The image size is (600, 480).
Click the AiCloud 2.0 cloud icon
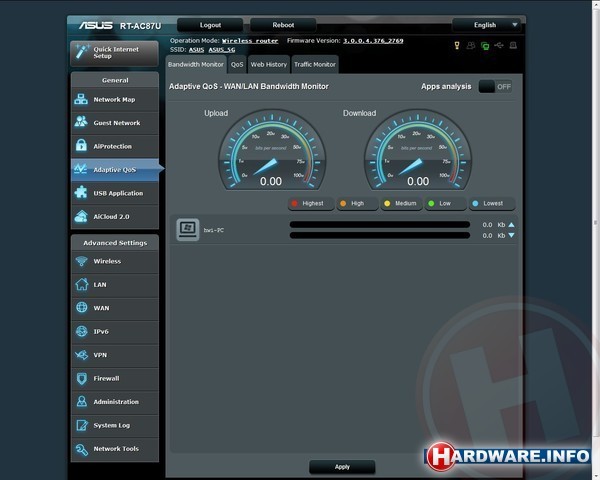click(81, 216)
